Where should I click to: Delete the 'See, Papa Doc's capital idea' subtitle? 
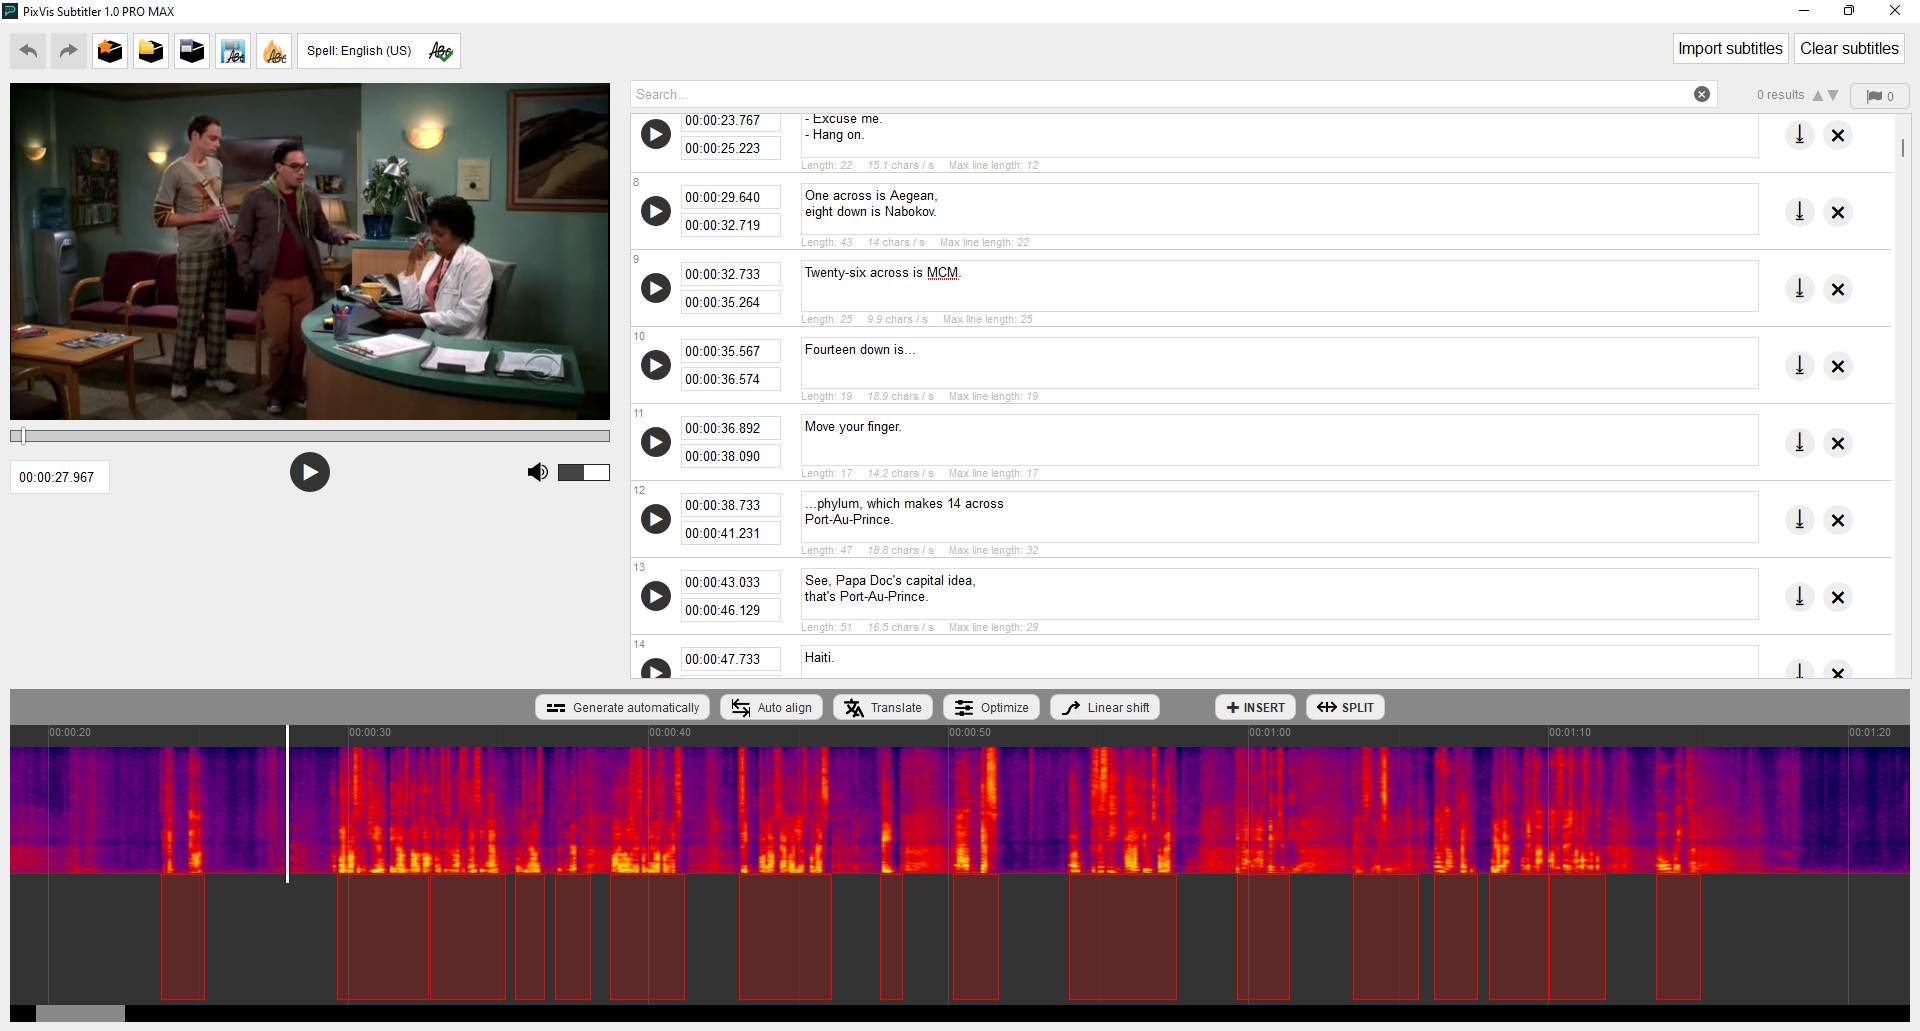tap(1838, 597)
